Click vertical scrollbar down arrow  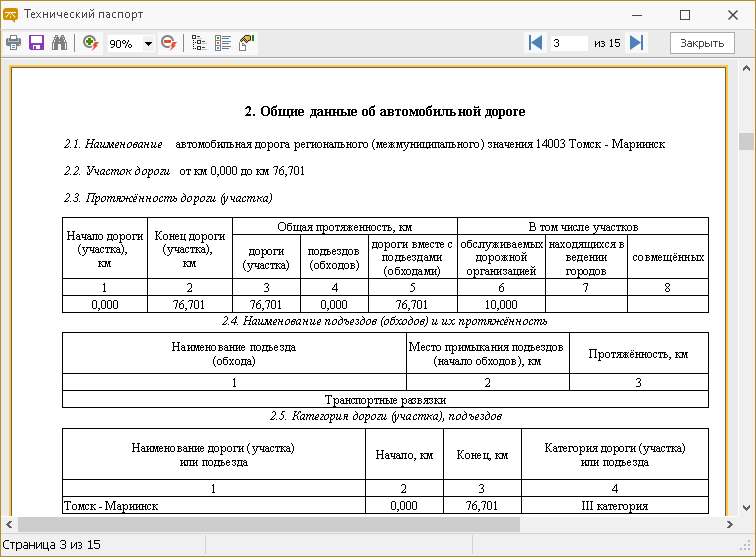(746, 508)
